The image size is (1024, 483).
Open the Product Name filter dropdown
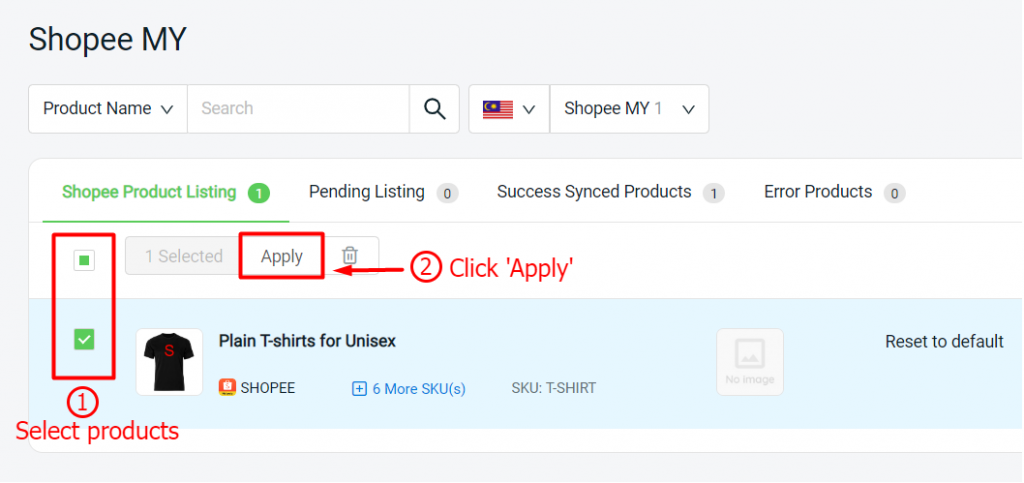coord(108,108)
